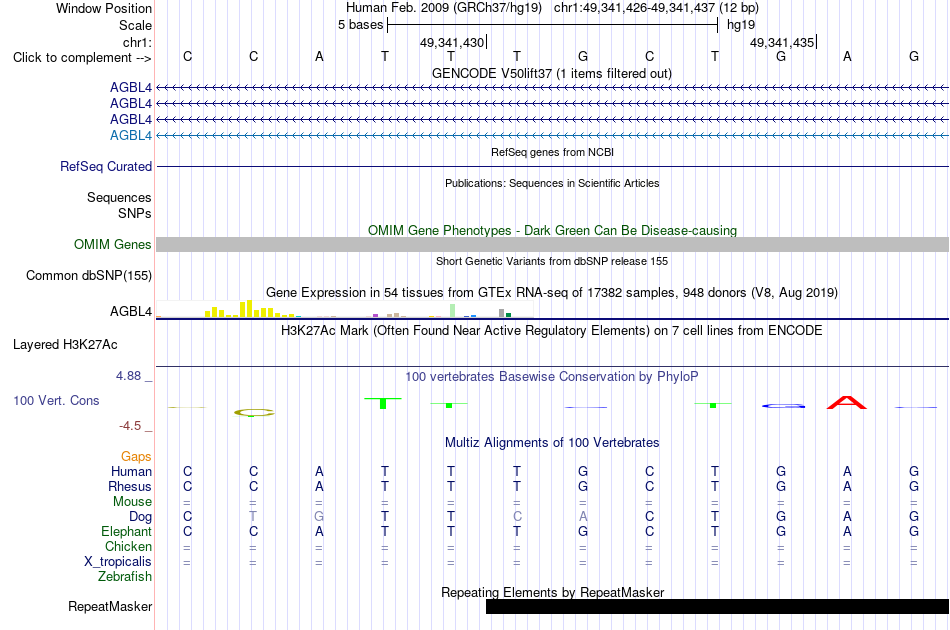Click the light-blue AGBL4 transcript label
The image size is (950, 630).
(x=131, y=136)
